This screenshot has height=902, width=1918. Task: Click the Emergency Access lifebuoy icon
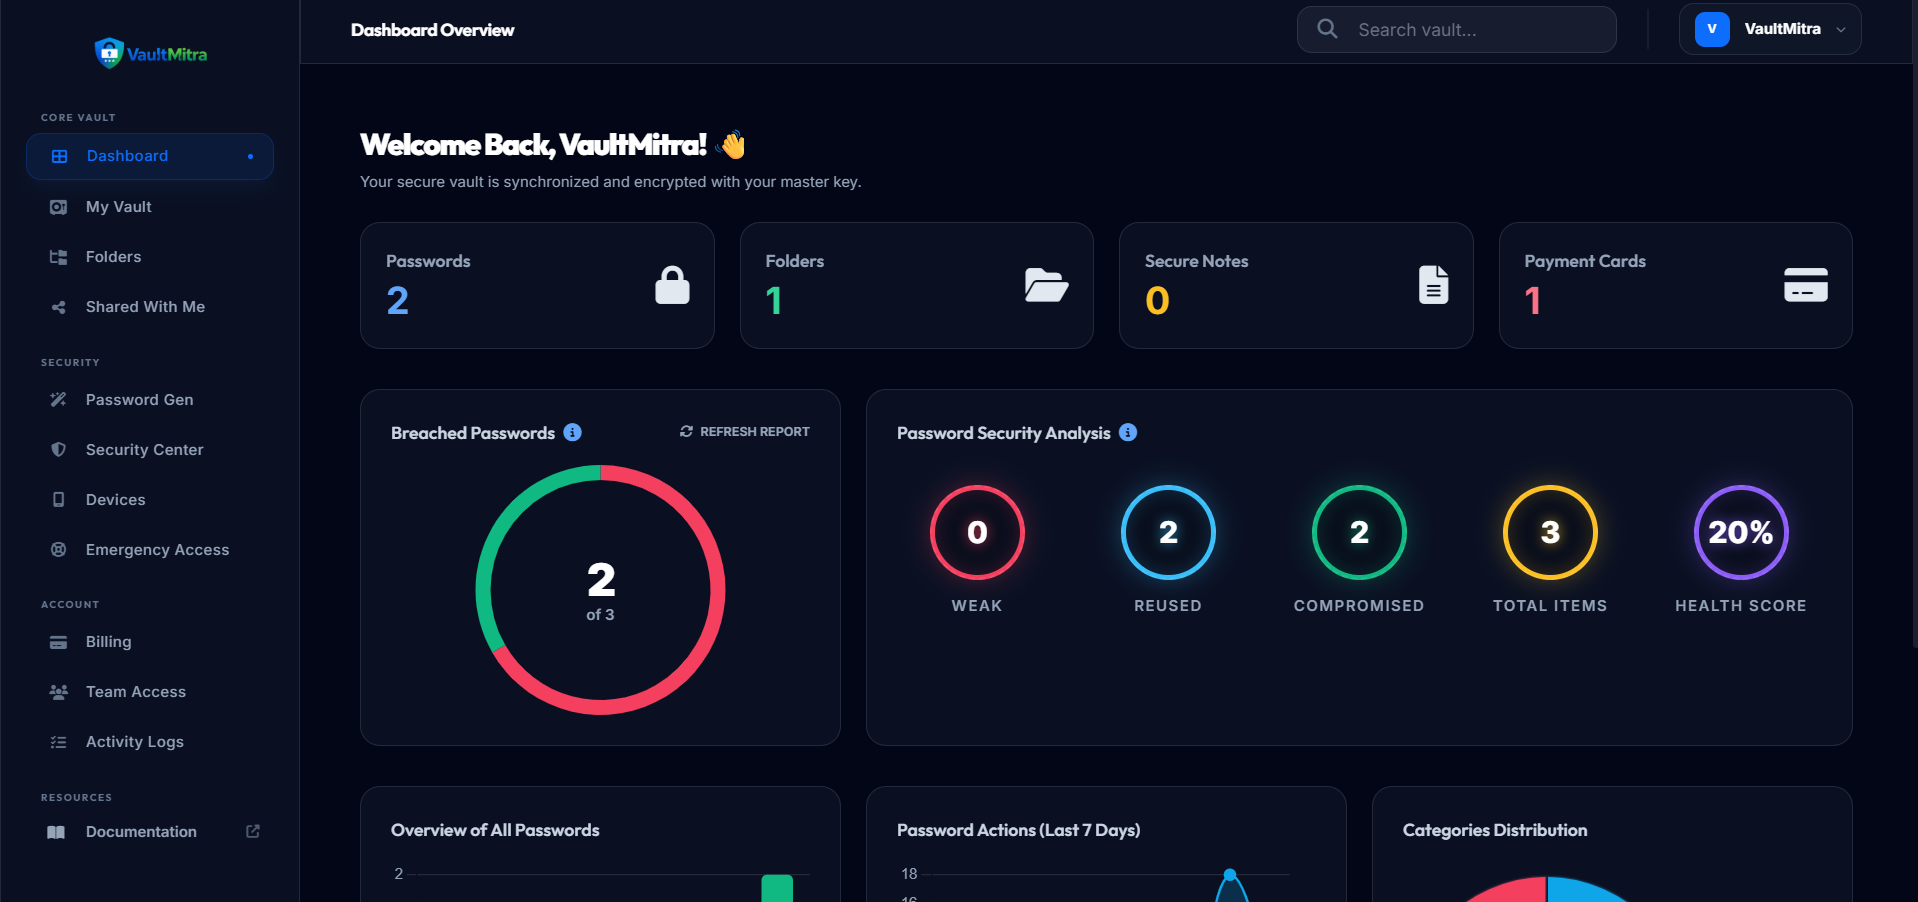coord(58,550)
